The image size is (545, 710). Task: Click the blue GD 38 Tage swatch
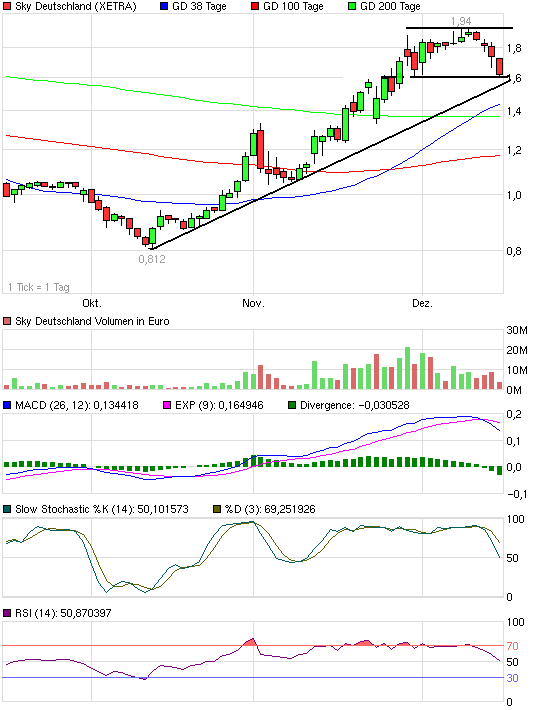click(x=164, y=6)
